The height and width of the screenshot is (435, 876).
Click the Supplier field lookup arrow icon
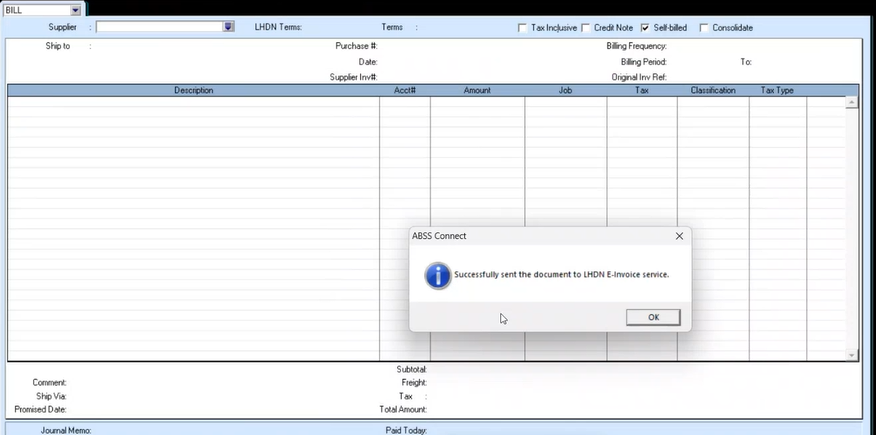coord(229,27)
